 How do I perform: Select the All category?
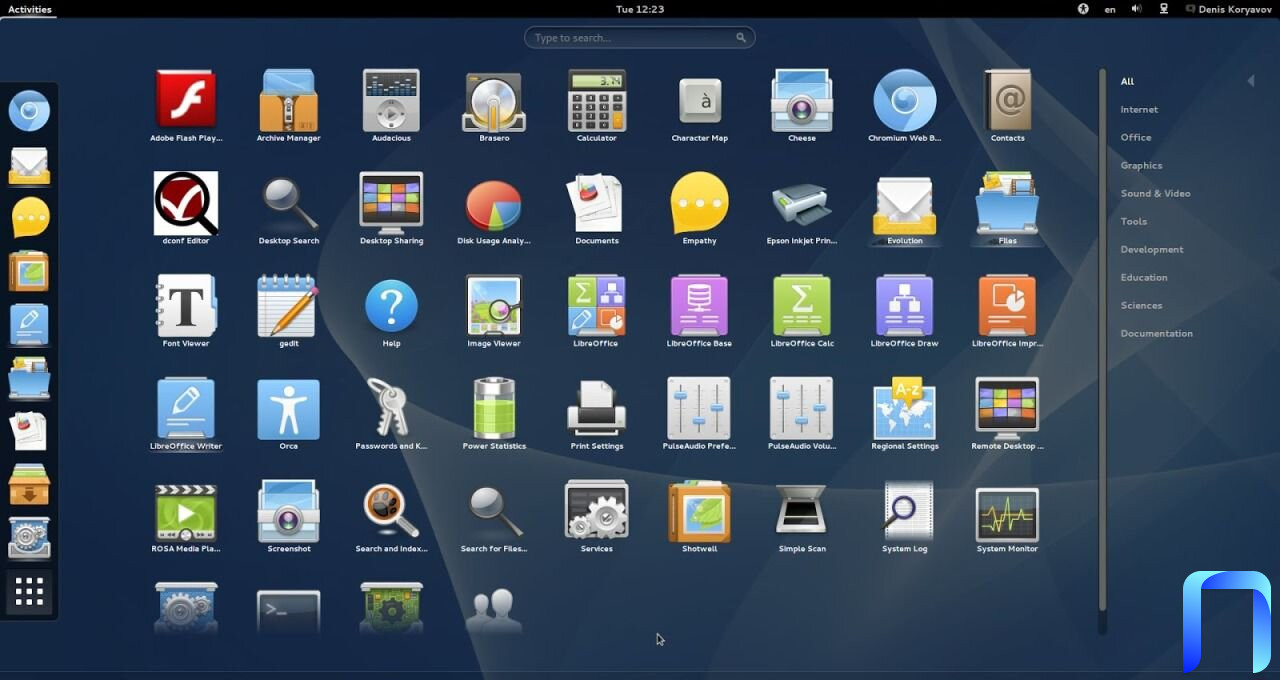(x=1127, y=82)
